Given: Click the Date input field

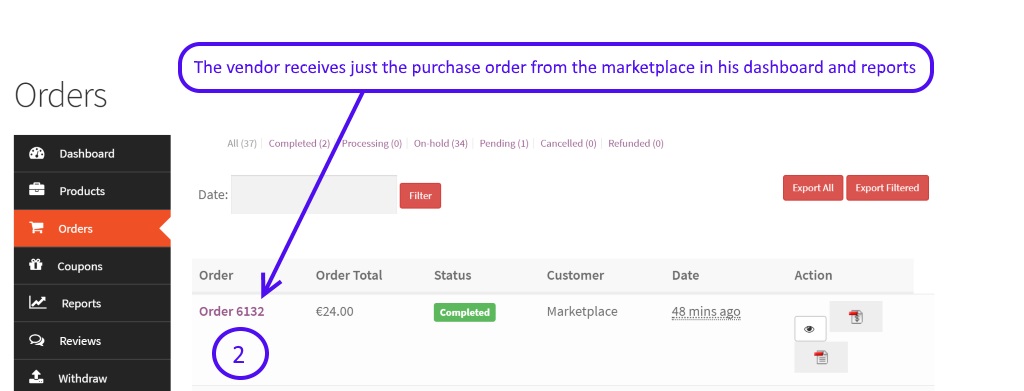Looking at the screenshot, I should tap(313, 195).
